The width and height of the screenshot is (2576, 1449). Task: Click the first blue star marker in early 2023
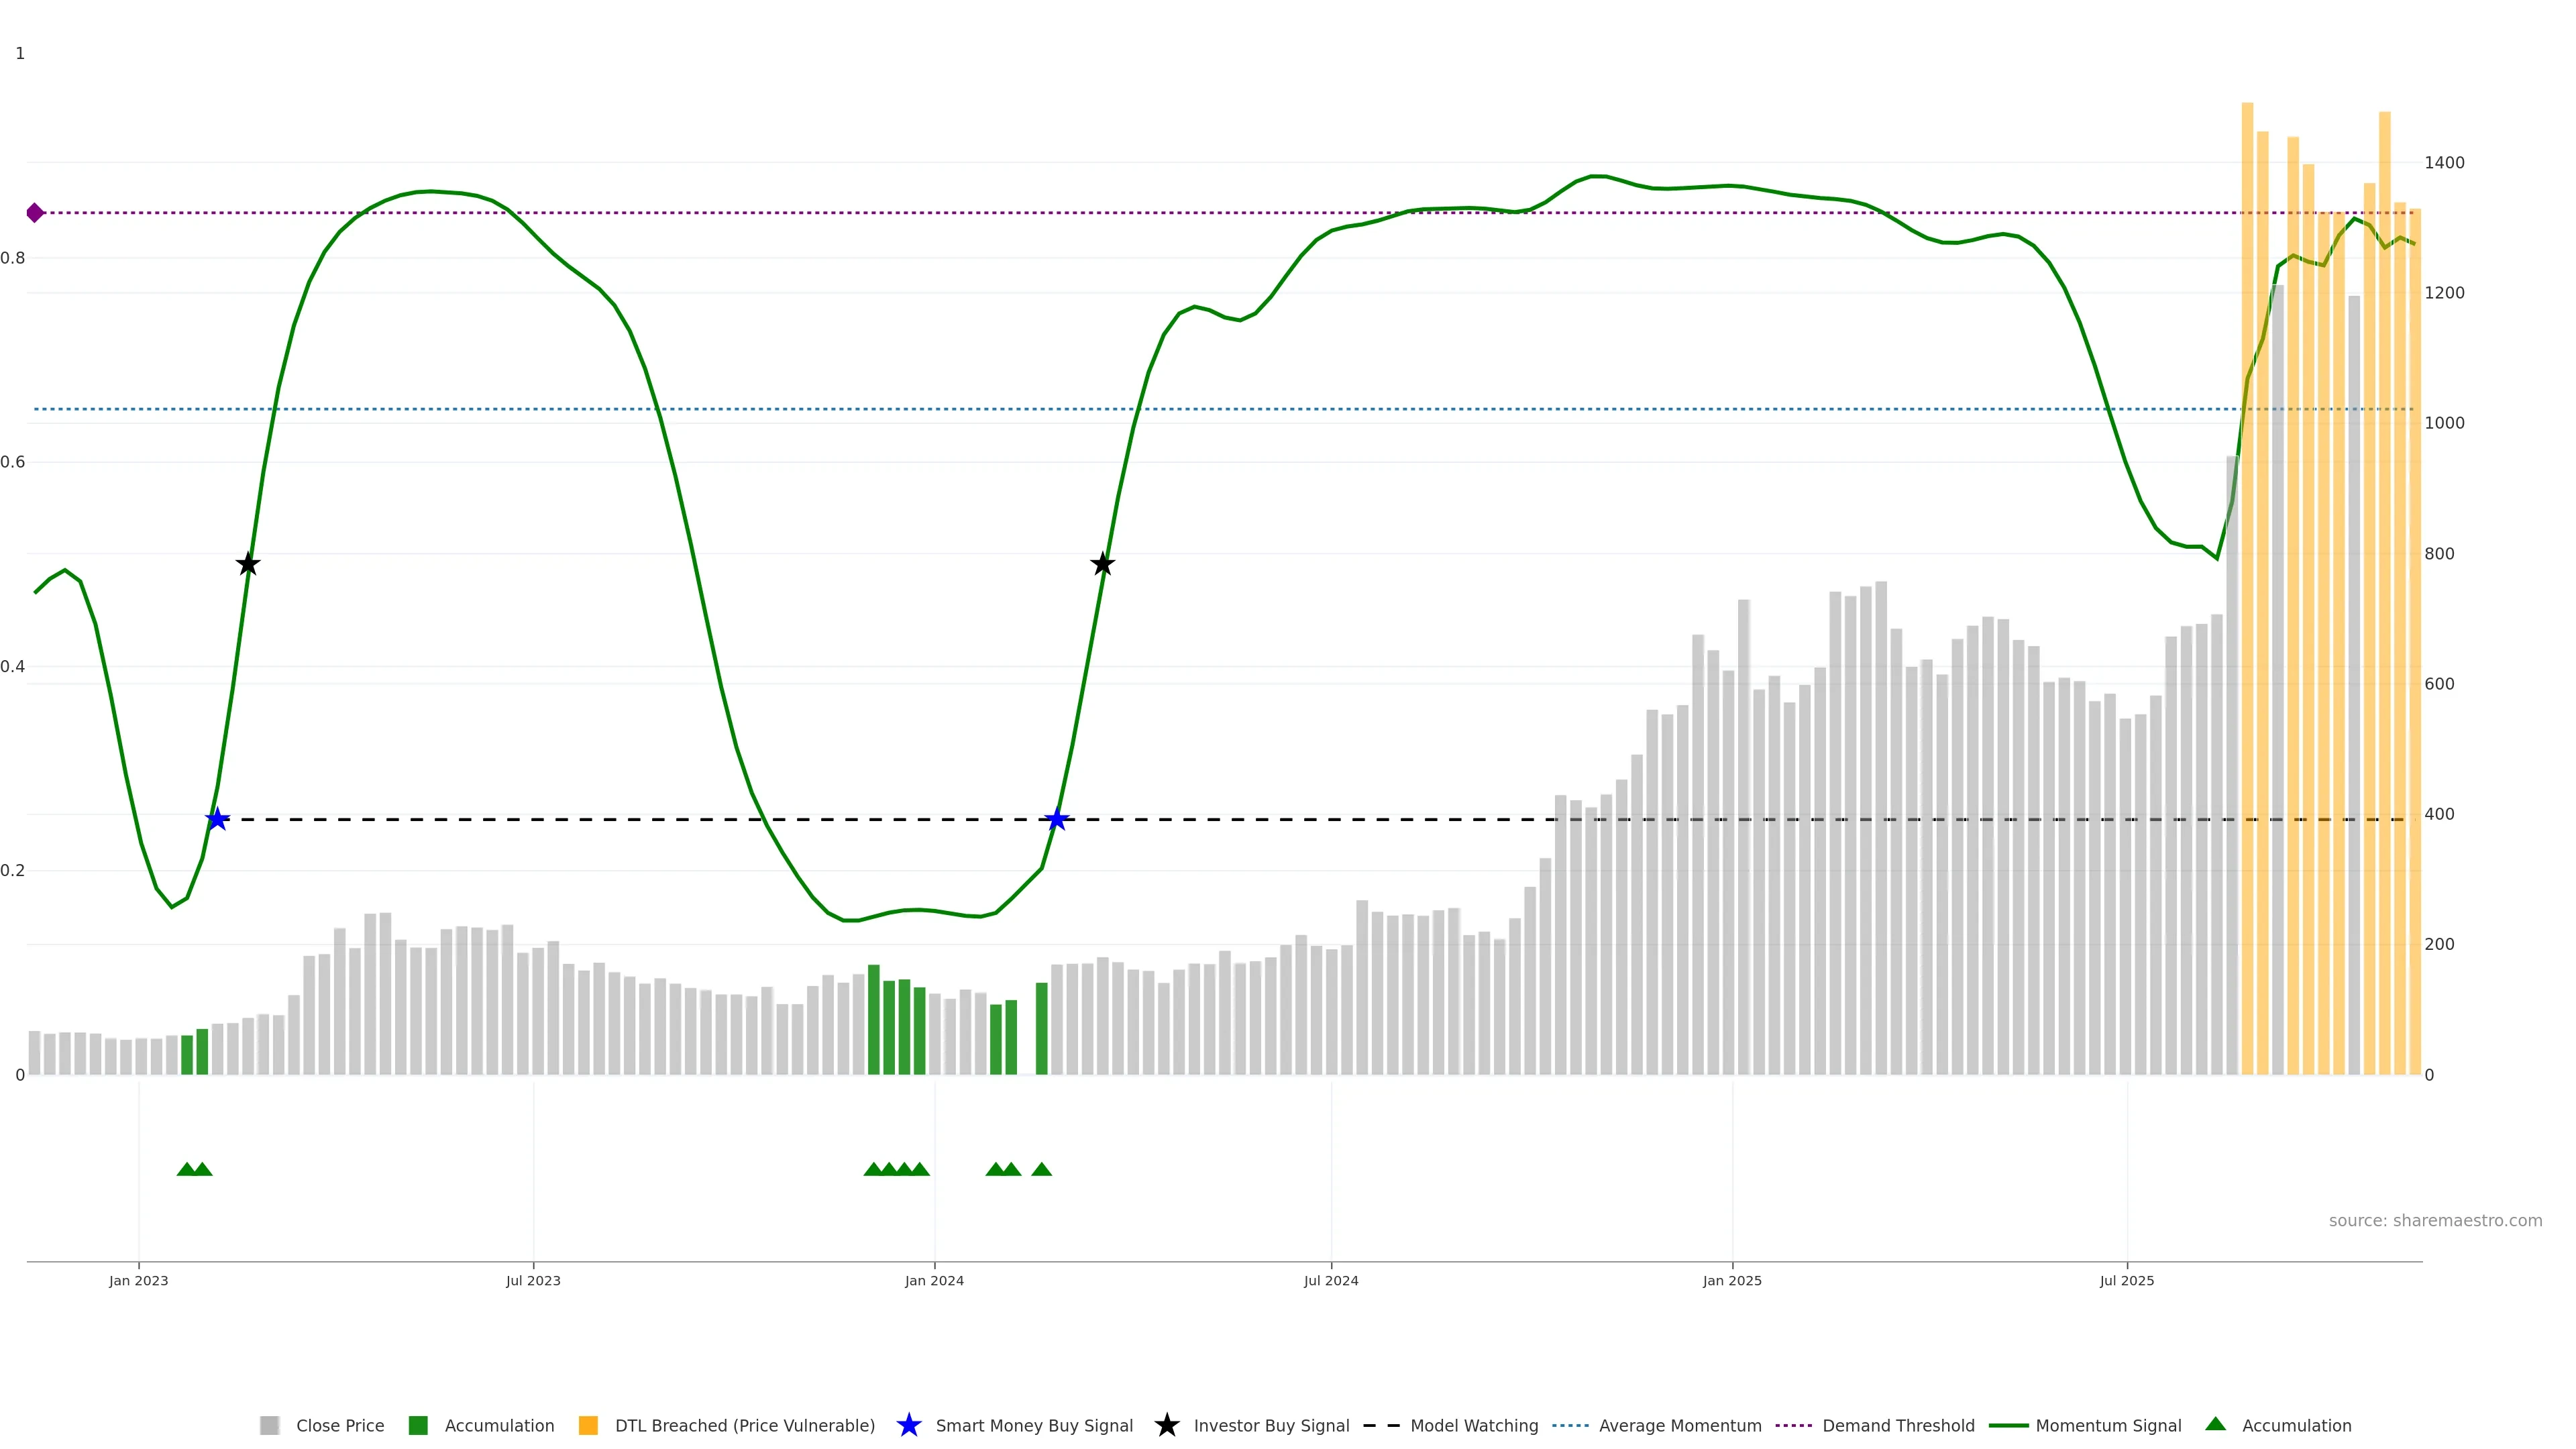(217, 820)
